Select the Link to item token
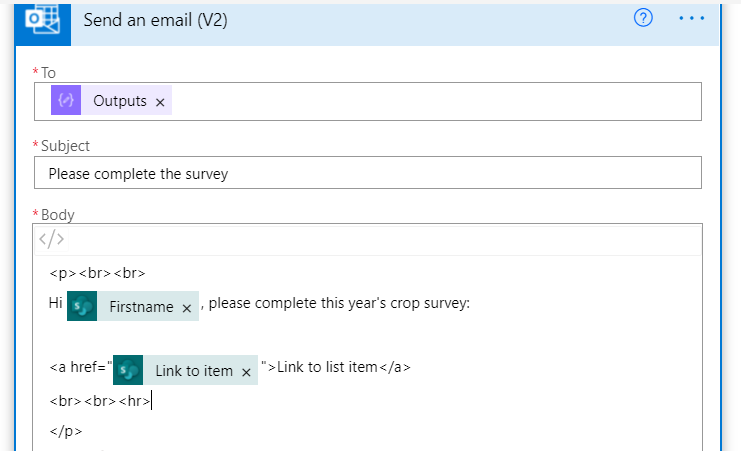The height and width of the screenshot is (451, 741). [x=193, y=371]
